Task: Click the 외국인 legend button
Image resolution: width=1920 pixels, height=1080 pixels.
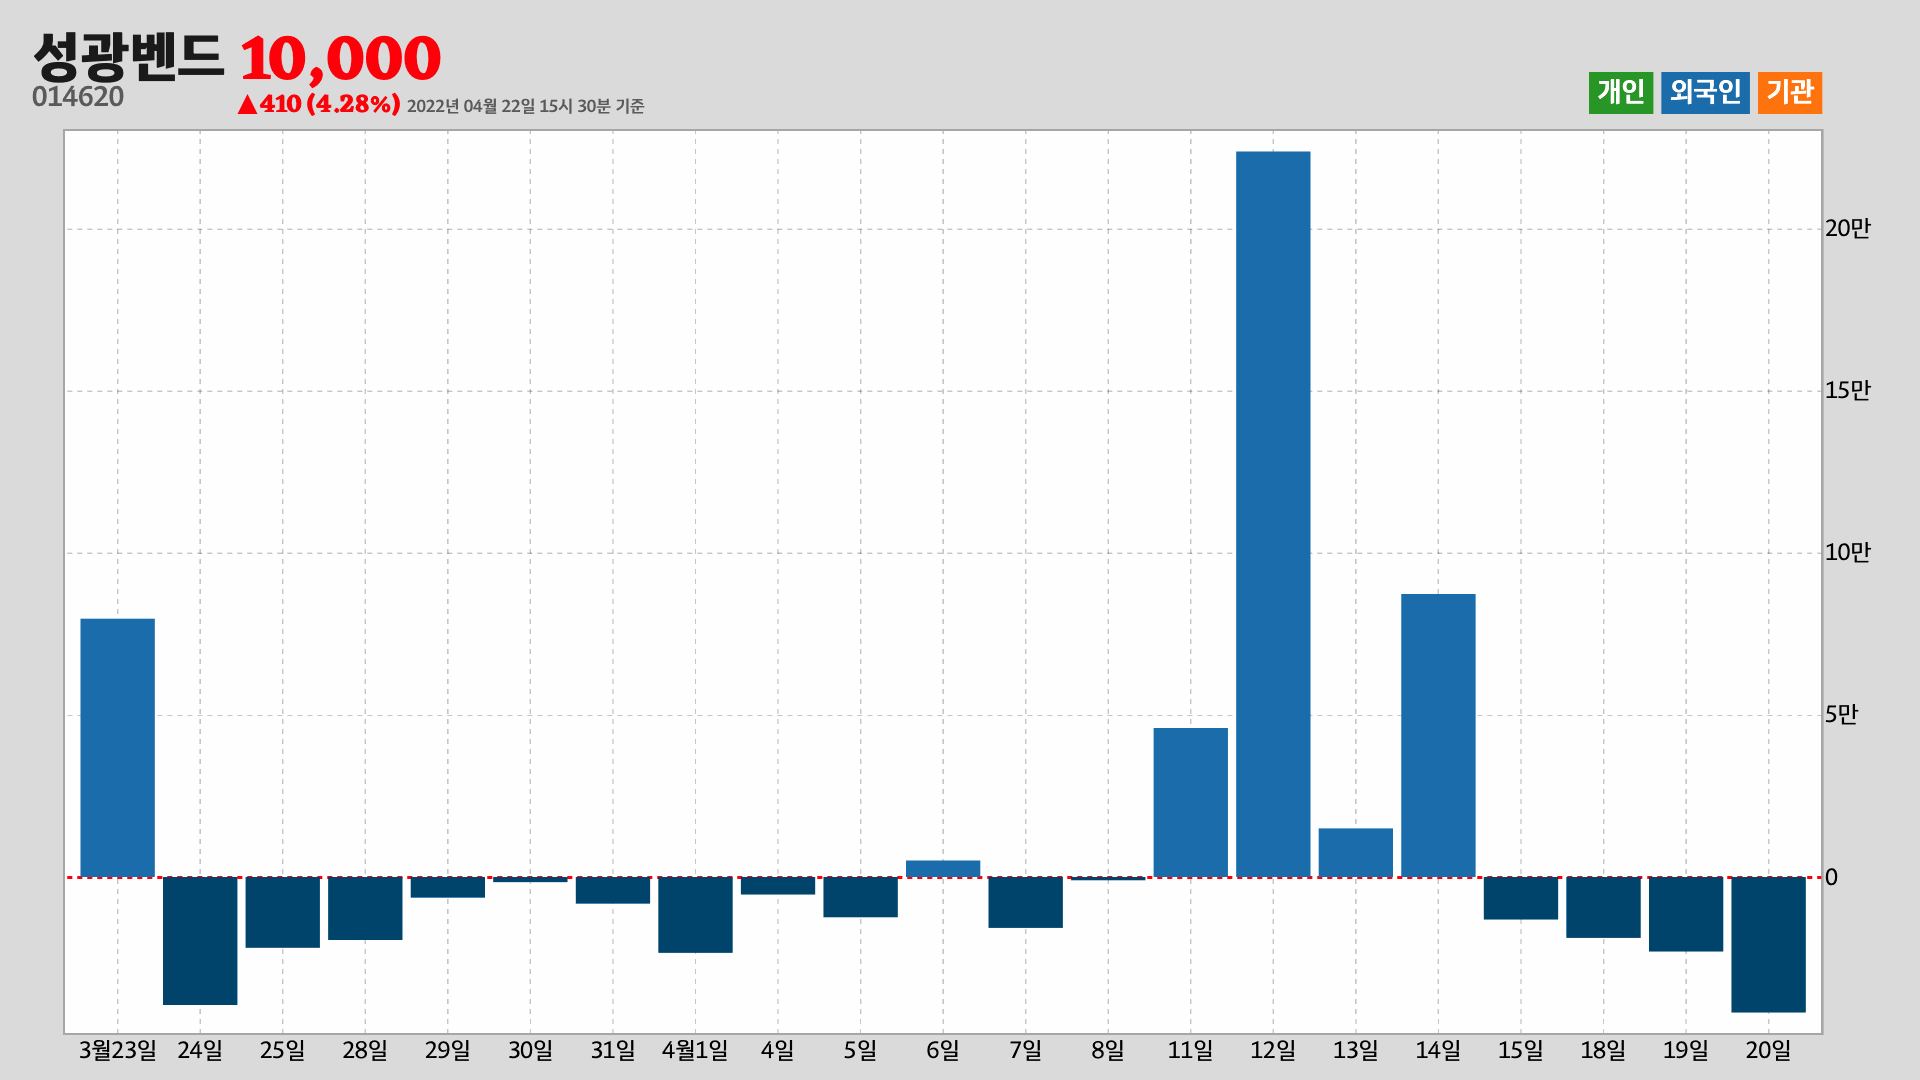Action: [x=1705, y=93]
